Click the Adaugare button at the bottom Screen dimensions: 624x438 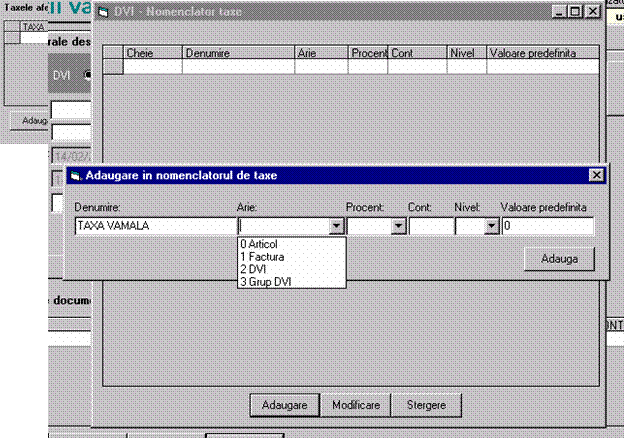click(284, 405)
